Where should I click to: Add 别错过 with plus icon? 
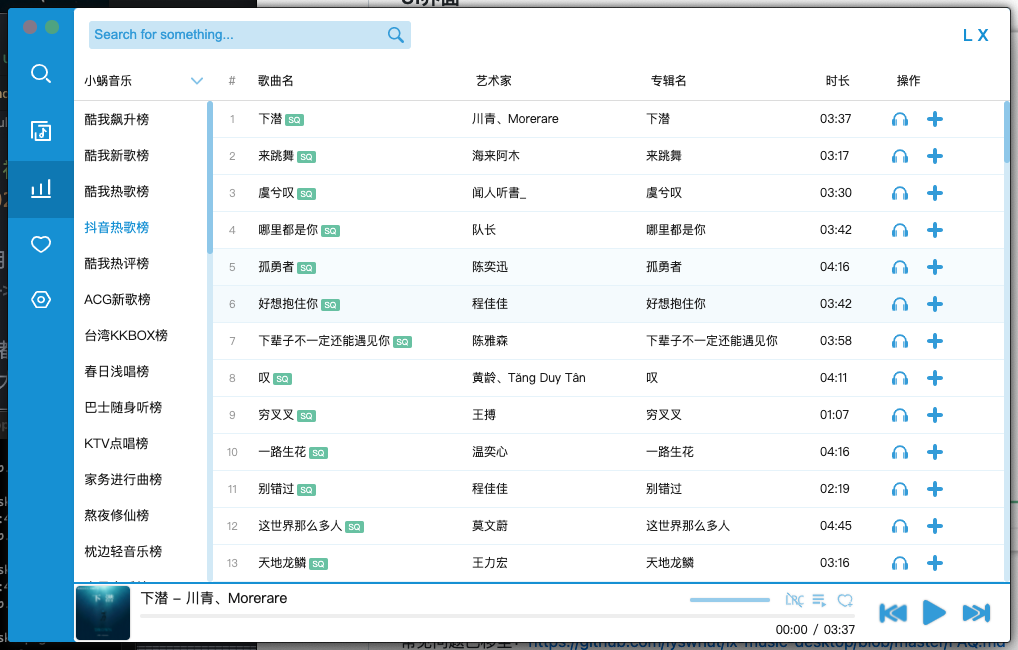(x=934, y=489)
